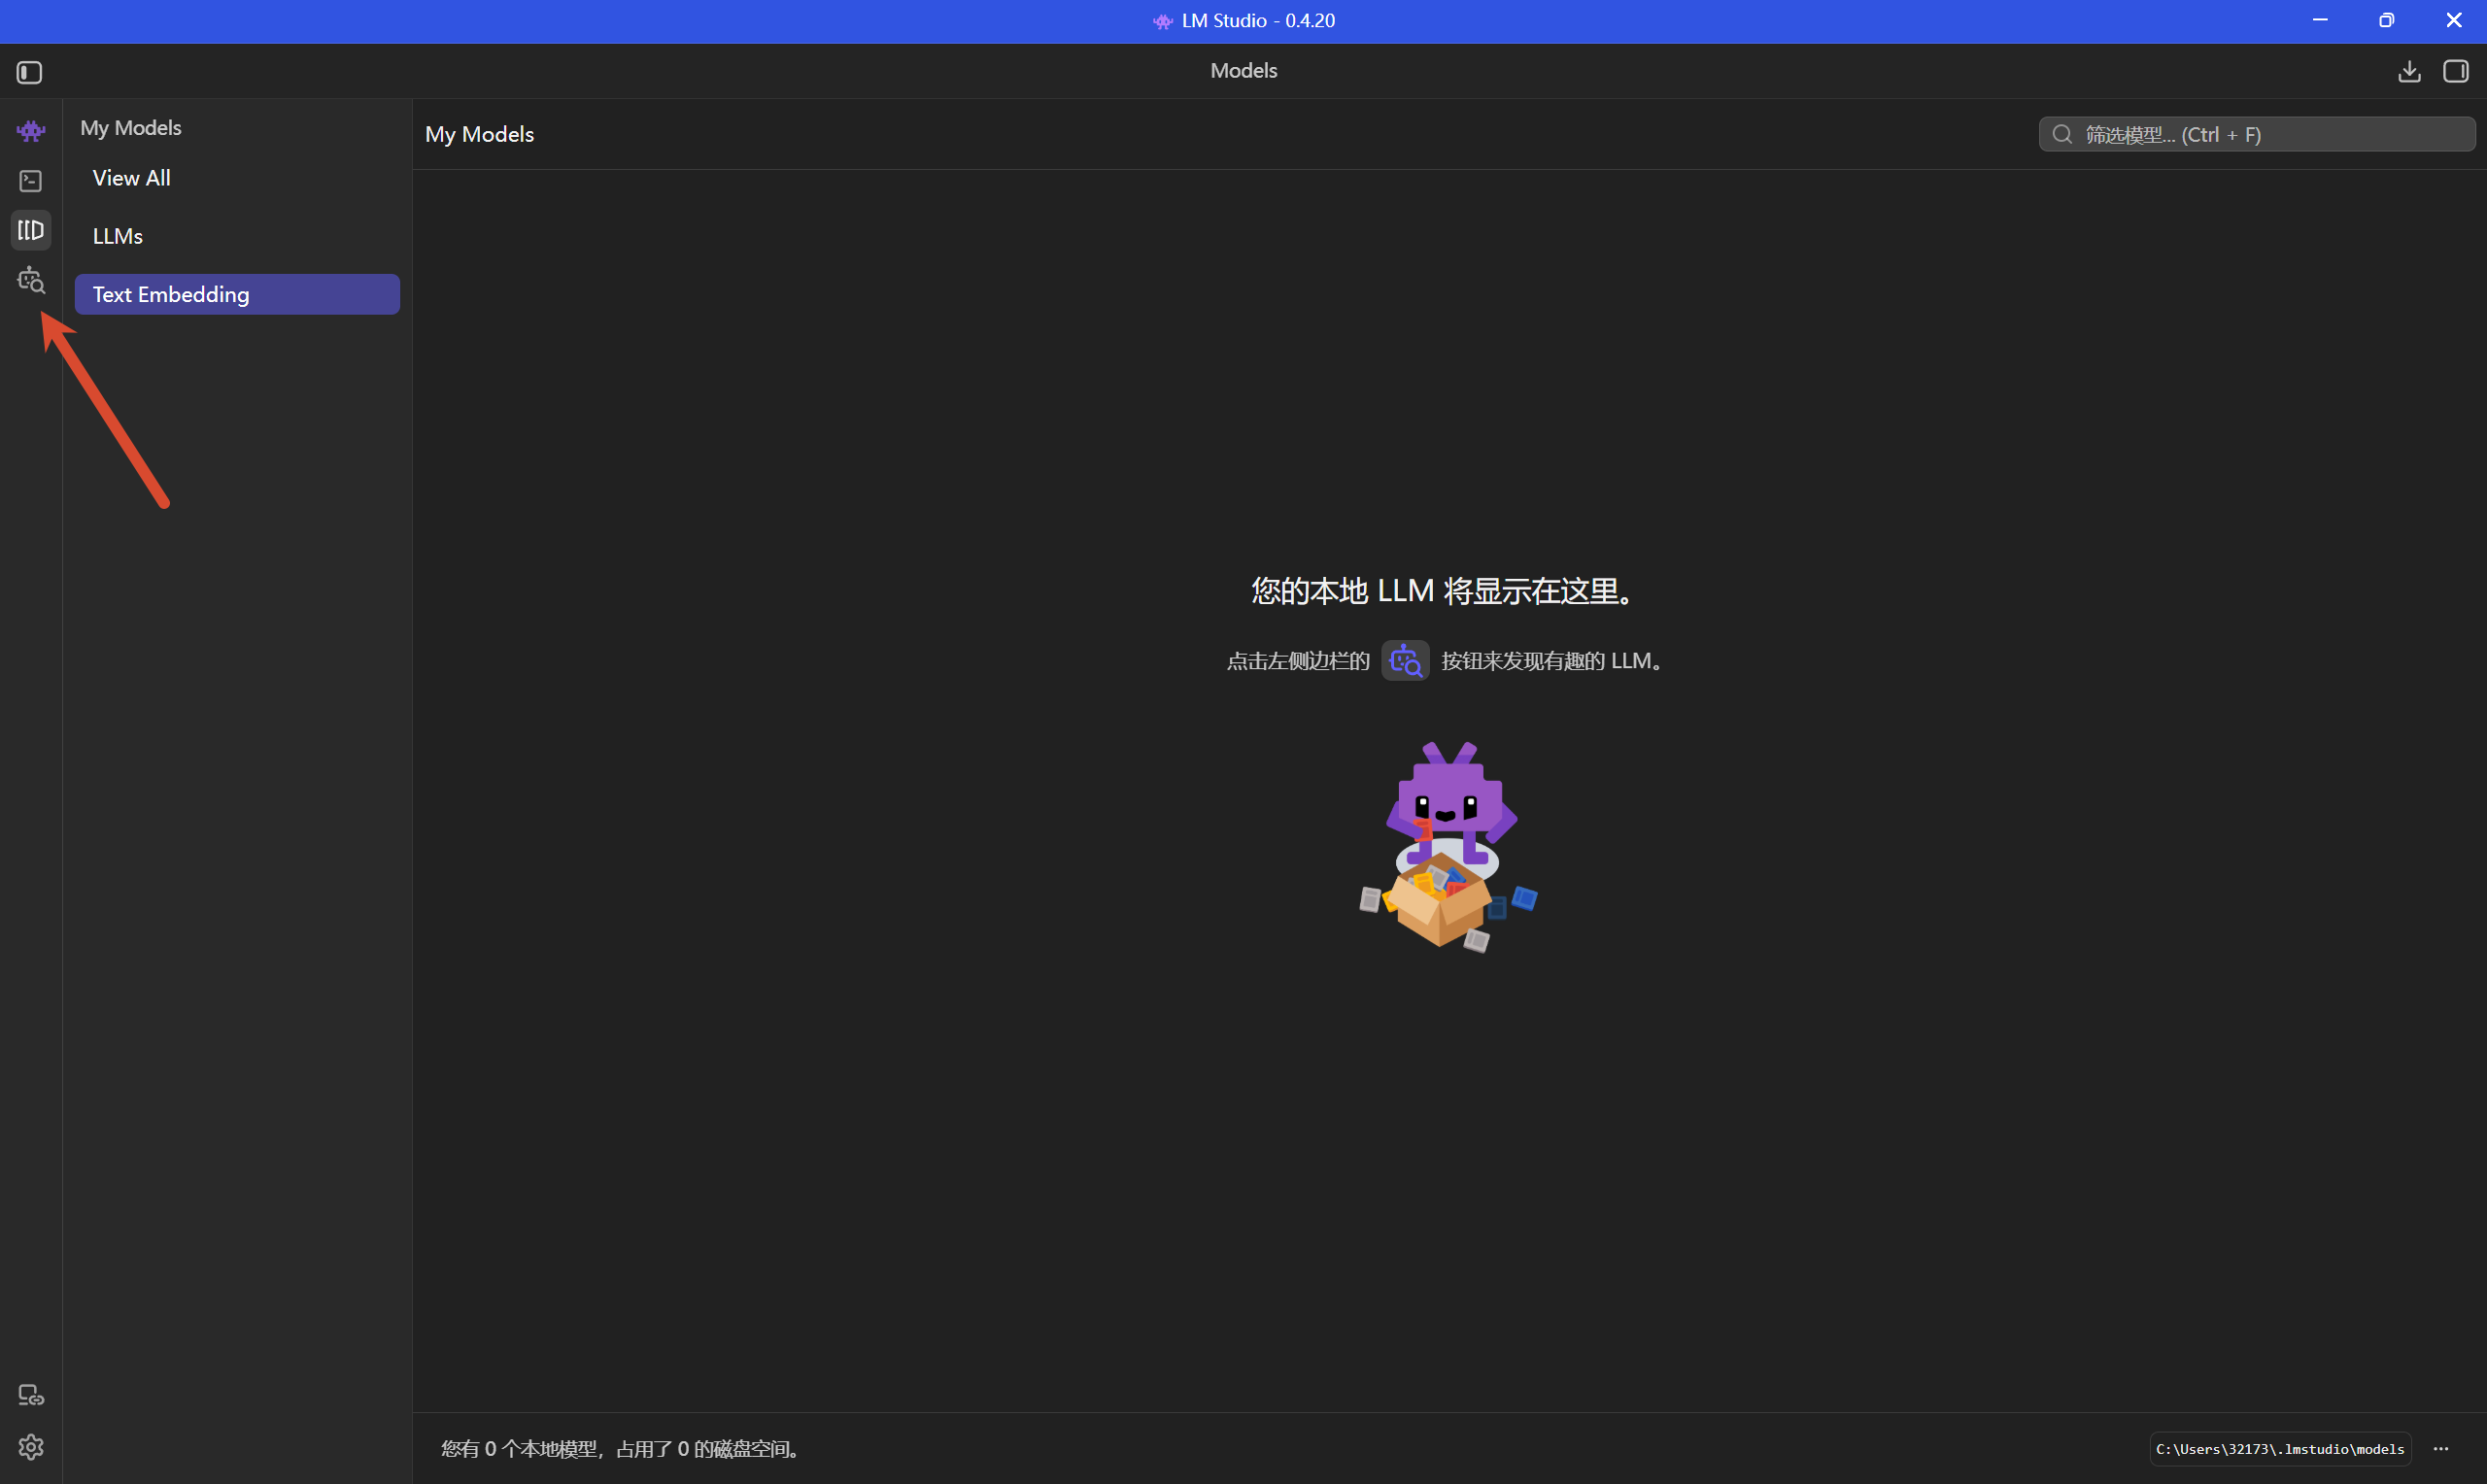Select the LLMs category

(x=237, y=236)
